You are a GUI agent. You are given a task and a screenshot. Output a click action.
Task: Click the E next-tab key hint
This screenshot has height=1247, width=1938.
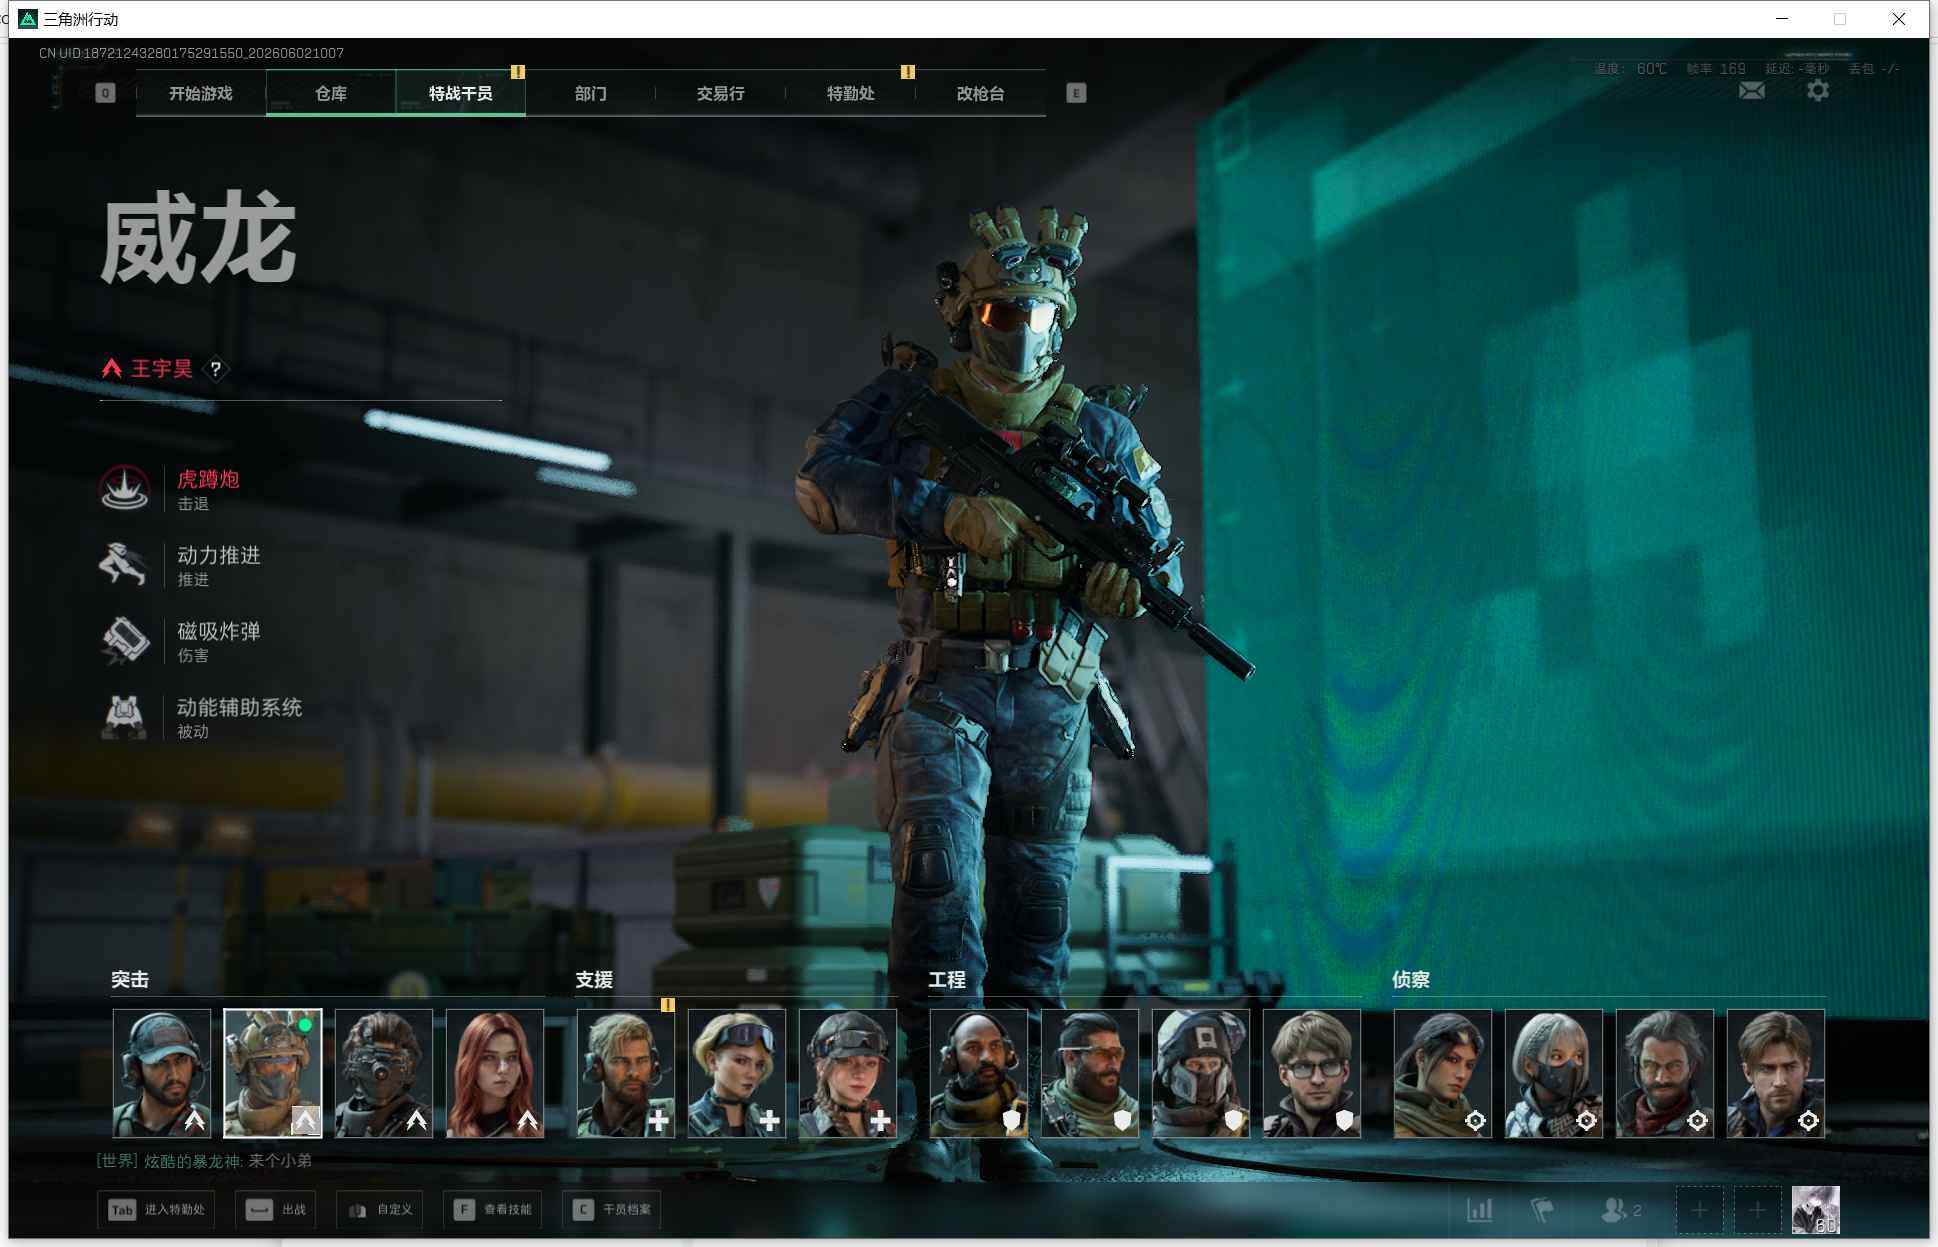point(1076,93)
